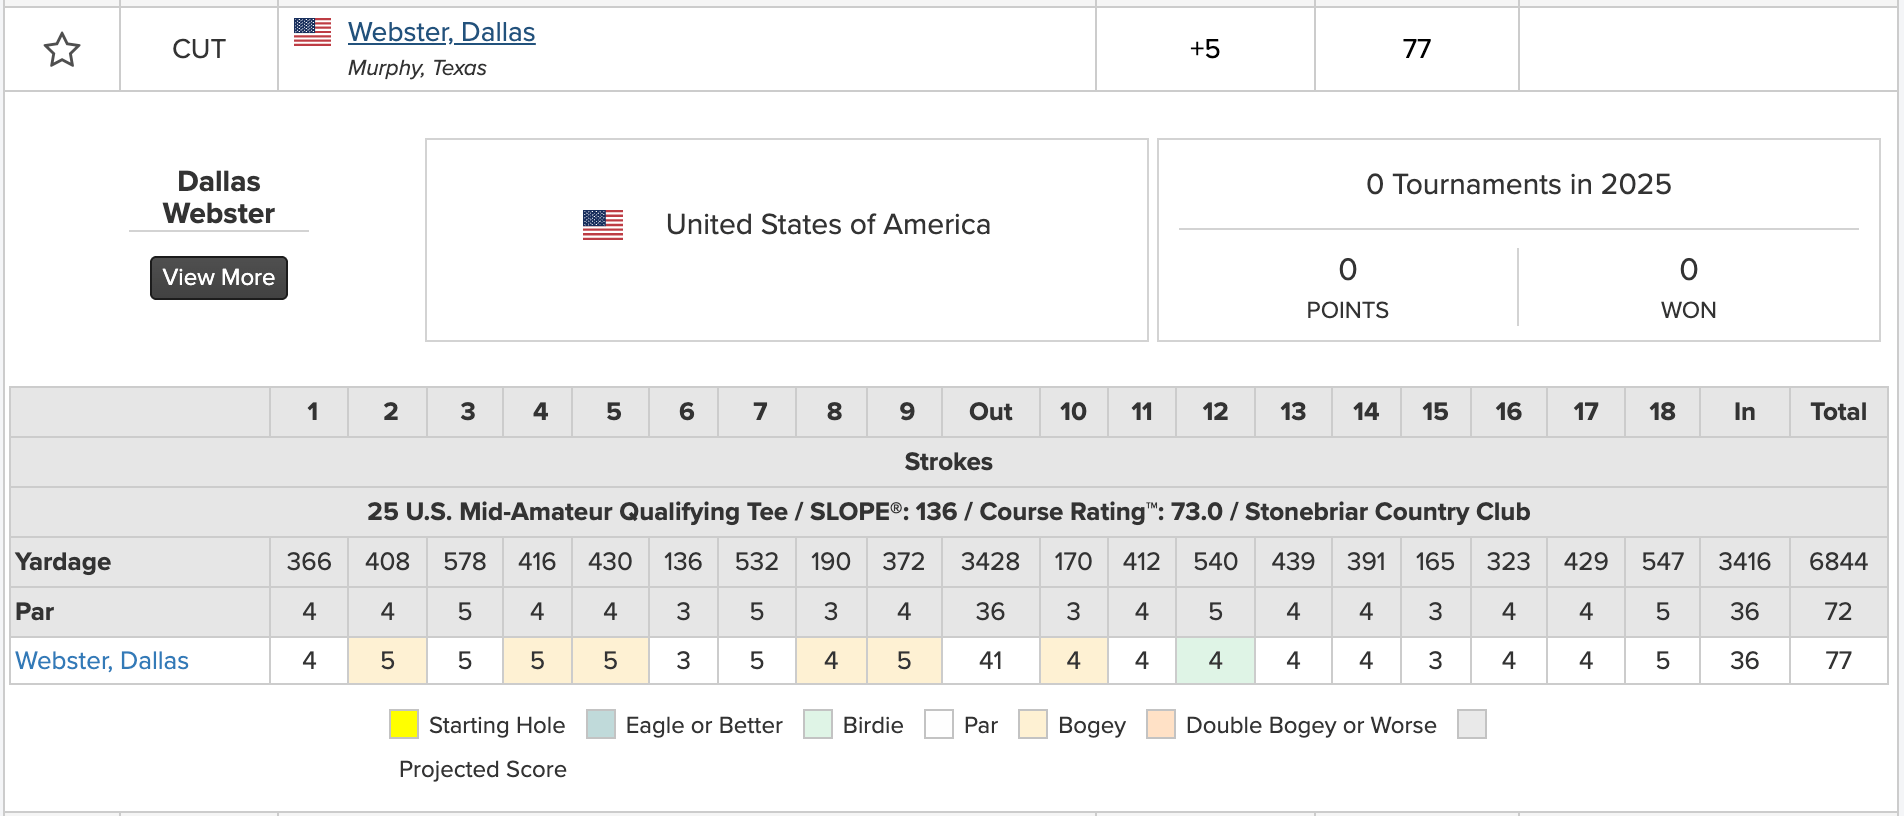Select hole 12 birdie score cell
This screenshot has height=816, width=1904.
(1215, 661)
